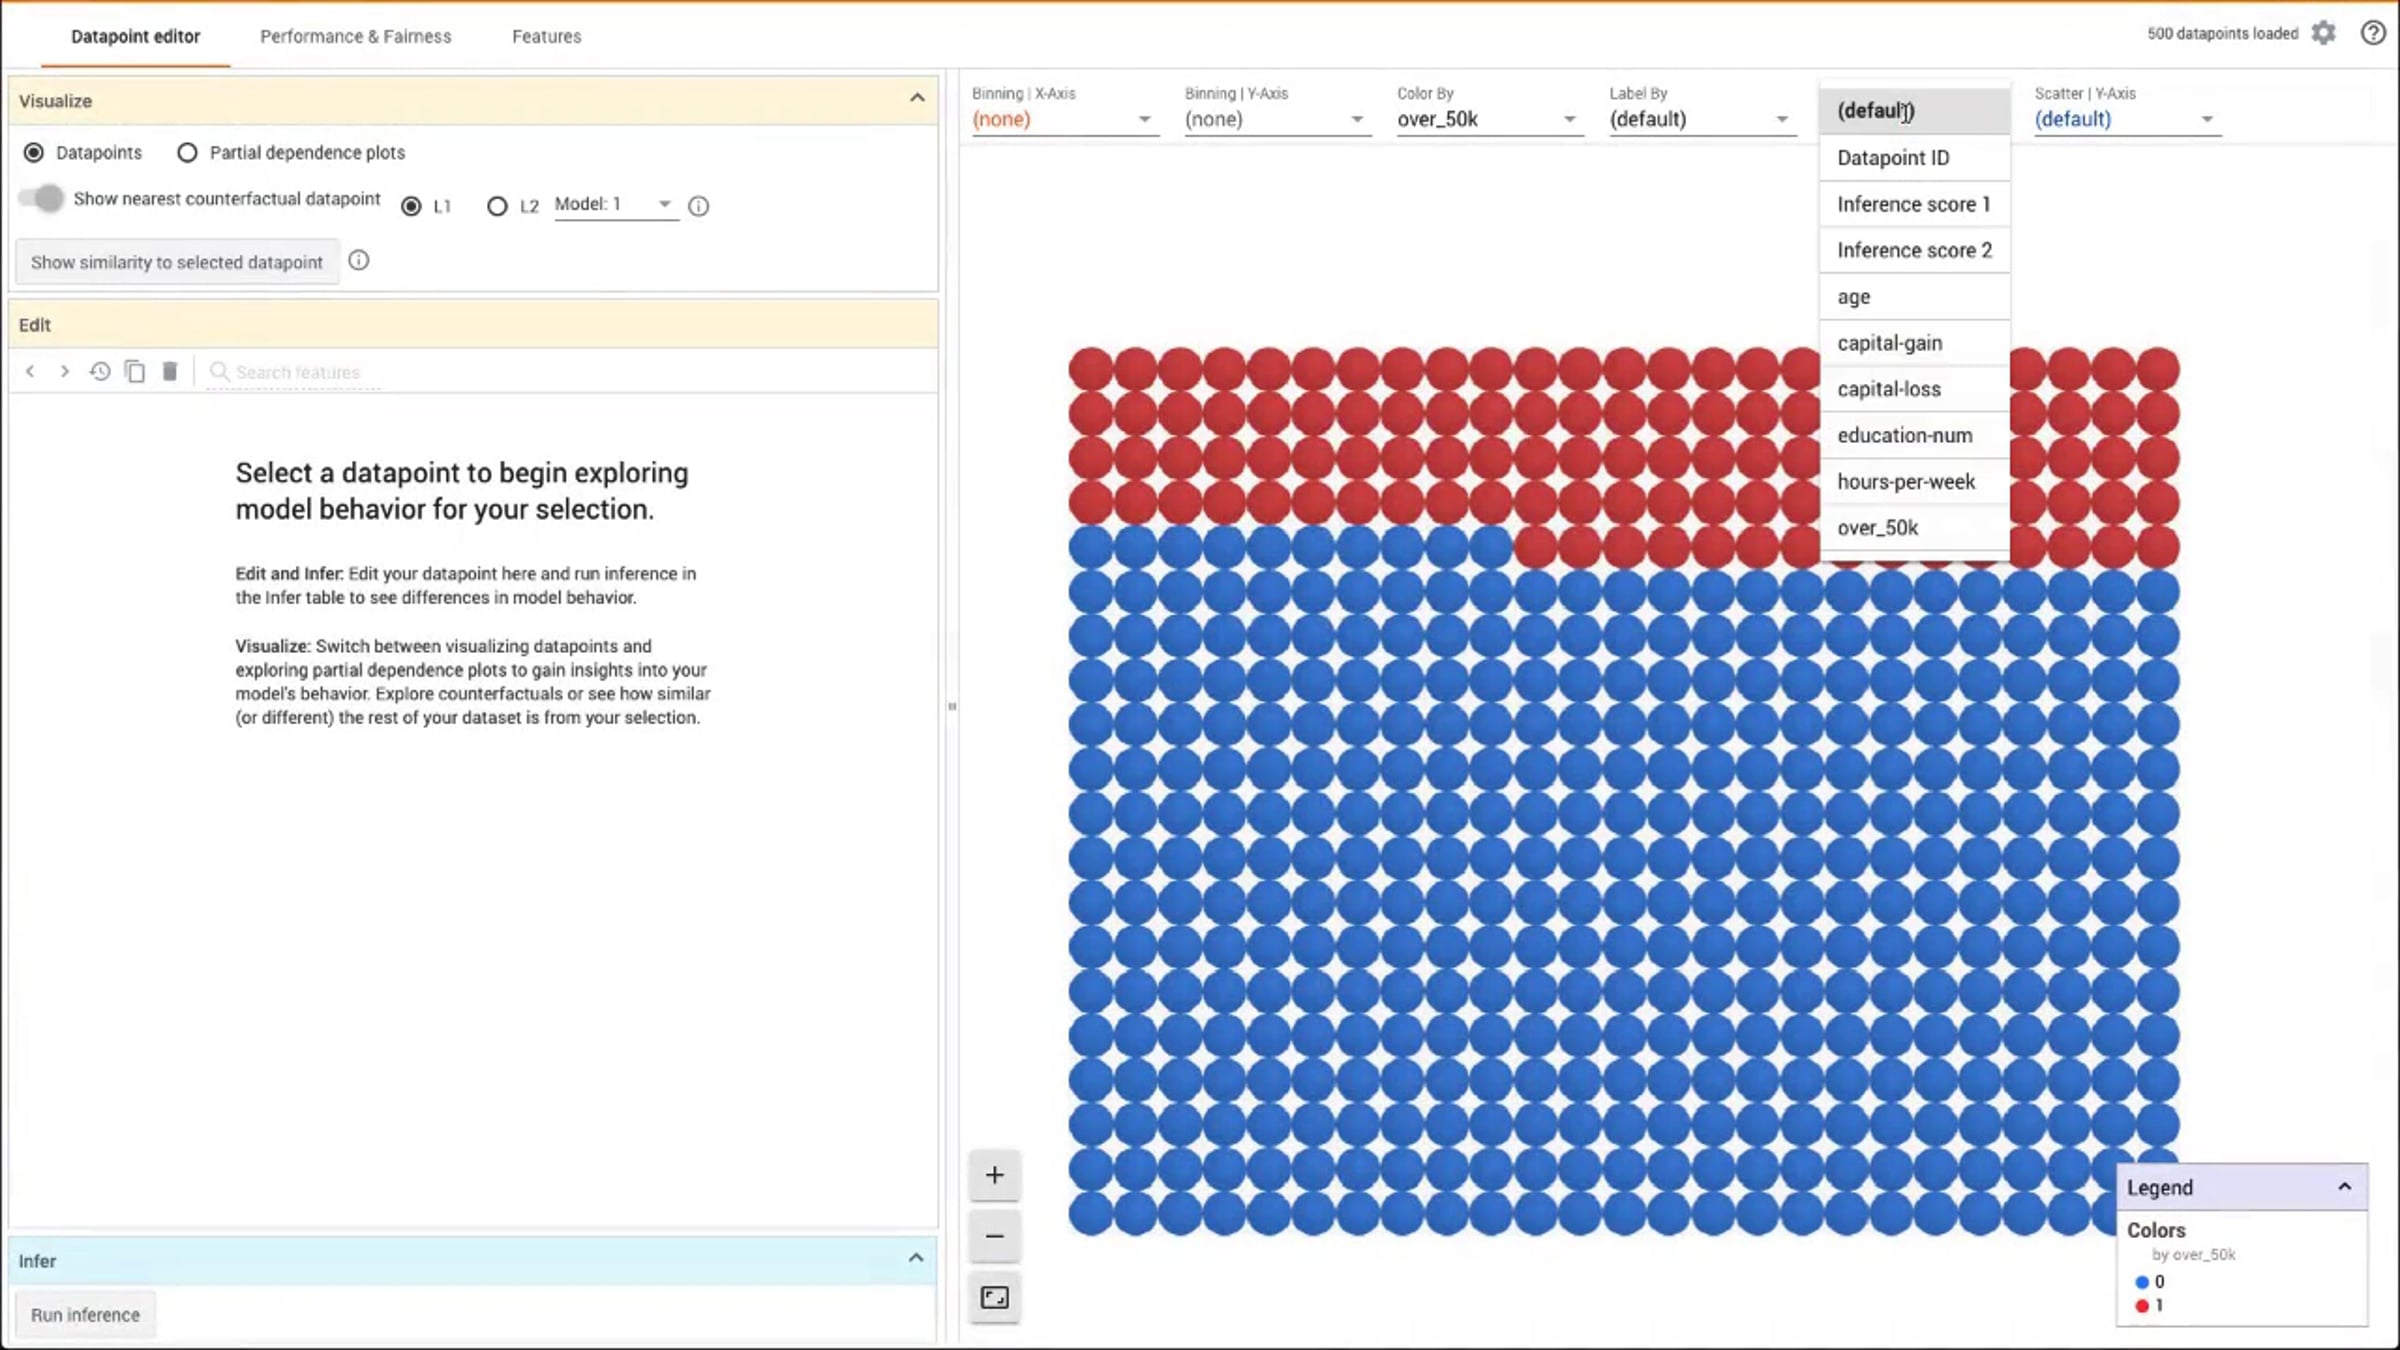The height and width of the screenshot is (1350, 2400).
Task: Go to previous datapoint arrow
Action: click(30, 372)
